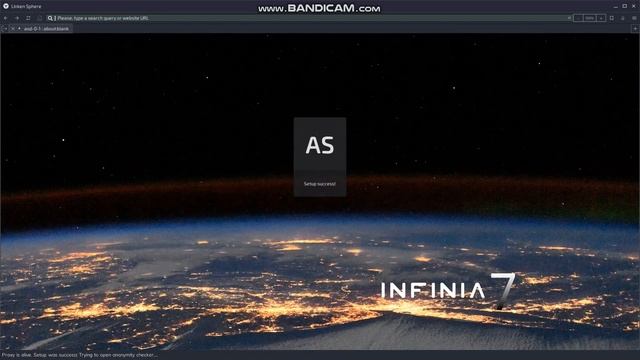Maximize the Linken Sphere window
The height and width of the screenshot is (360, 640).
point(625,6)
